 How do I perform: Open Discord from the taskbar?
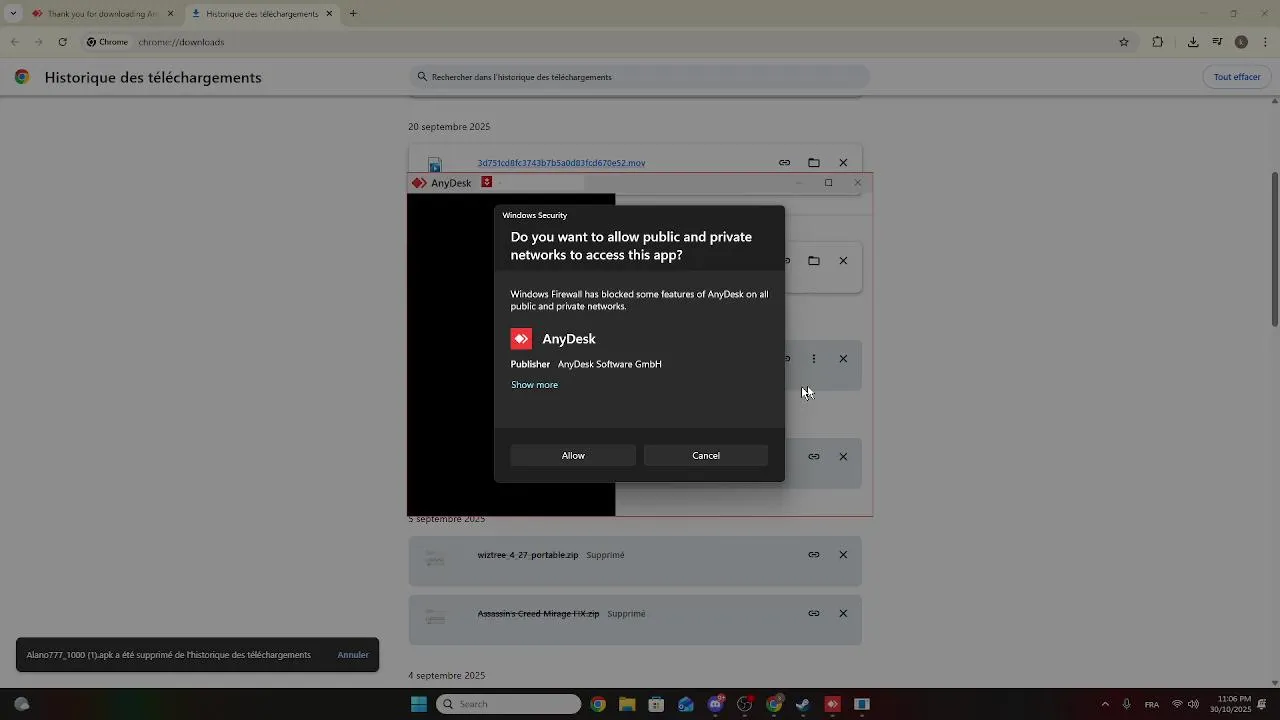(715, 704)
